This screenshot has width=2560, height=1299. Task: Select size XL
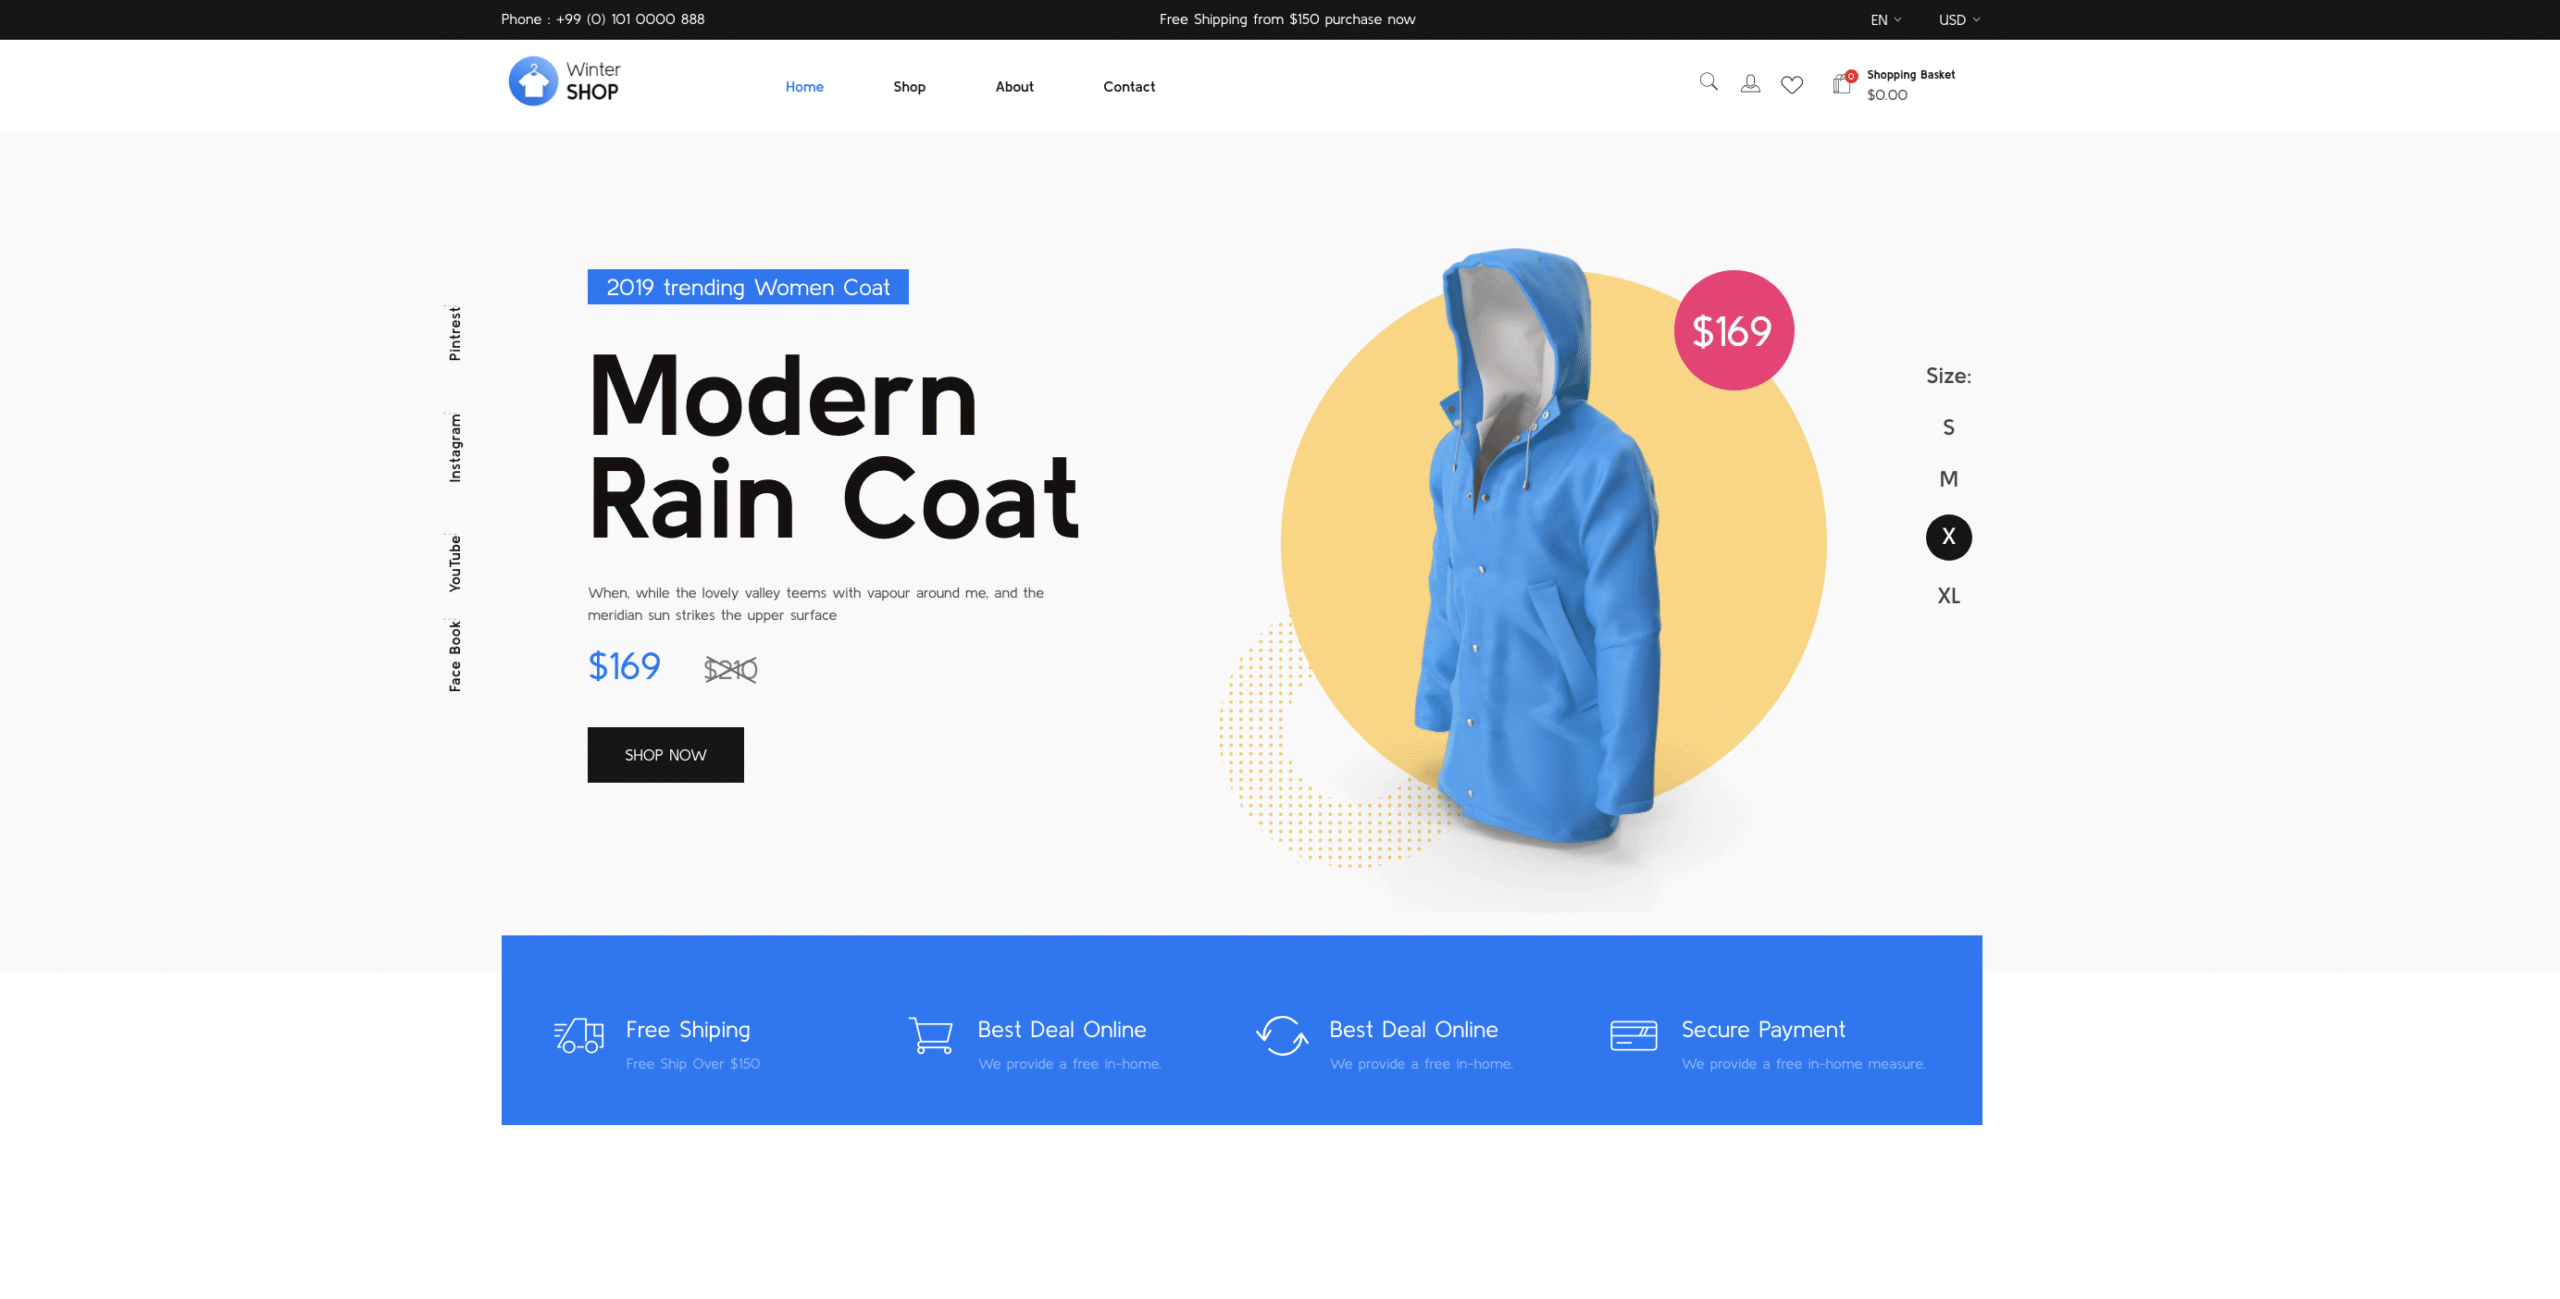[1948, 596]
